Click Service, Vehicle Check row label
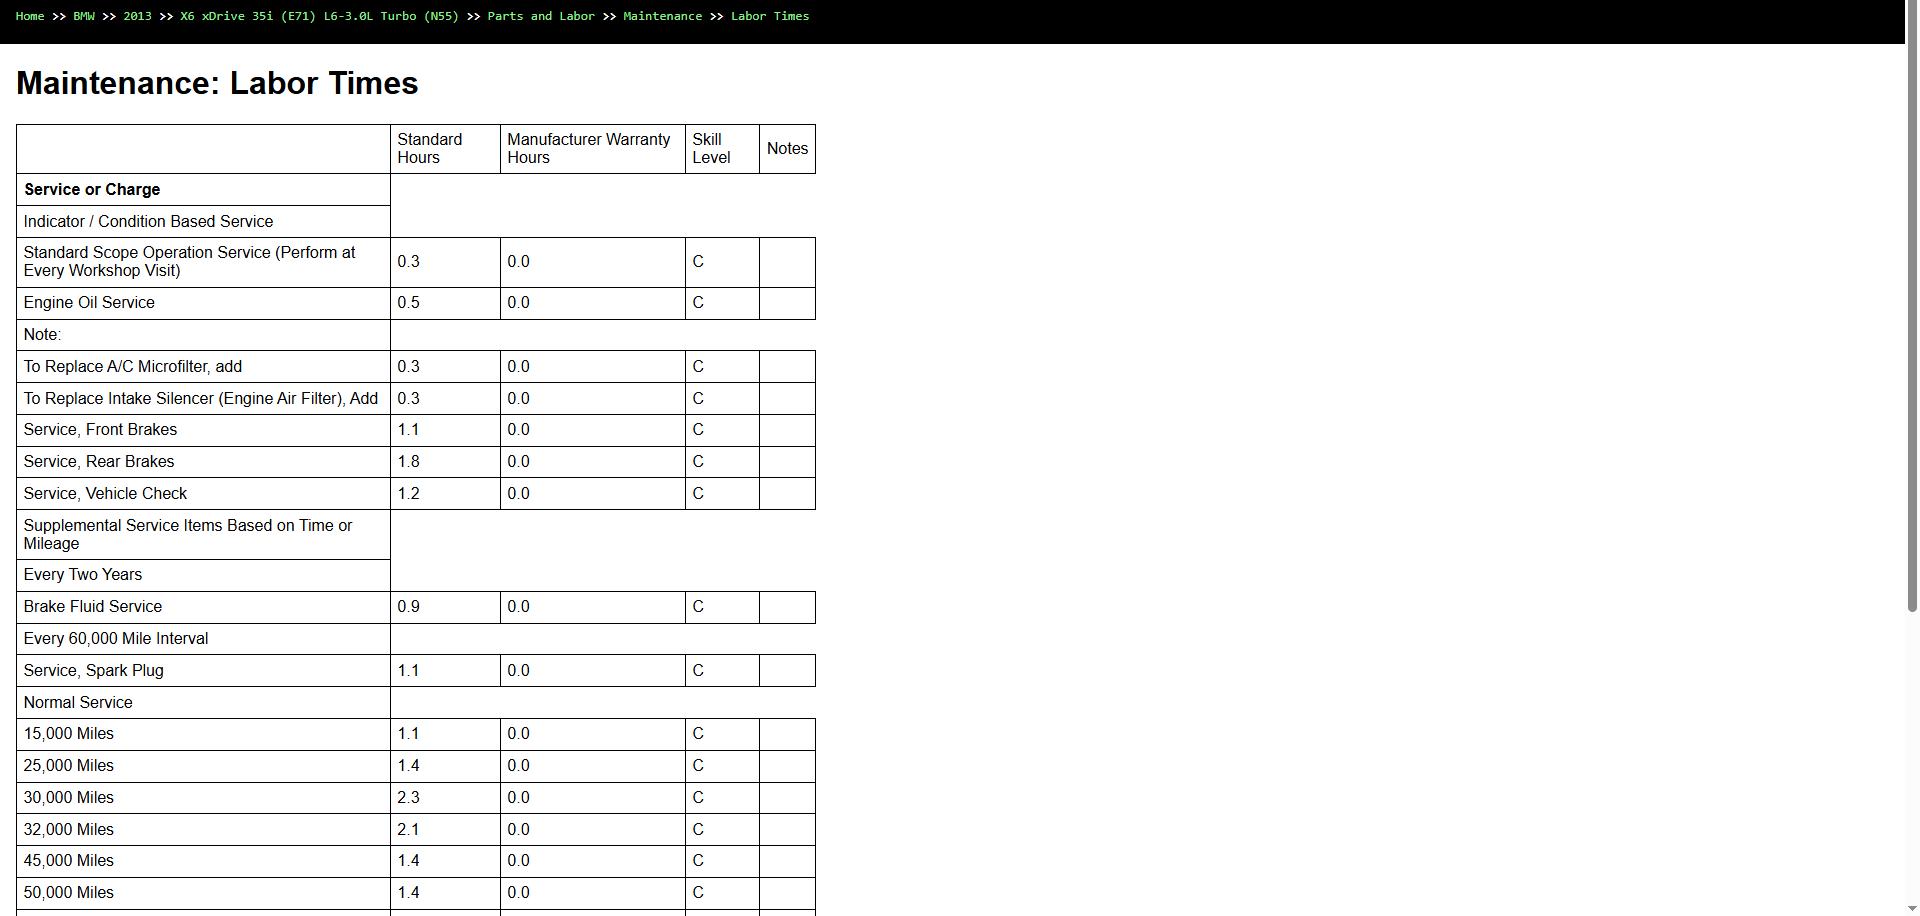 105,494
